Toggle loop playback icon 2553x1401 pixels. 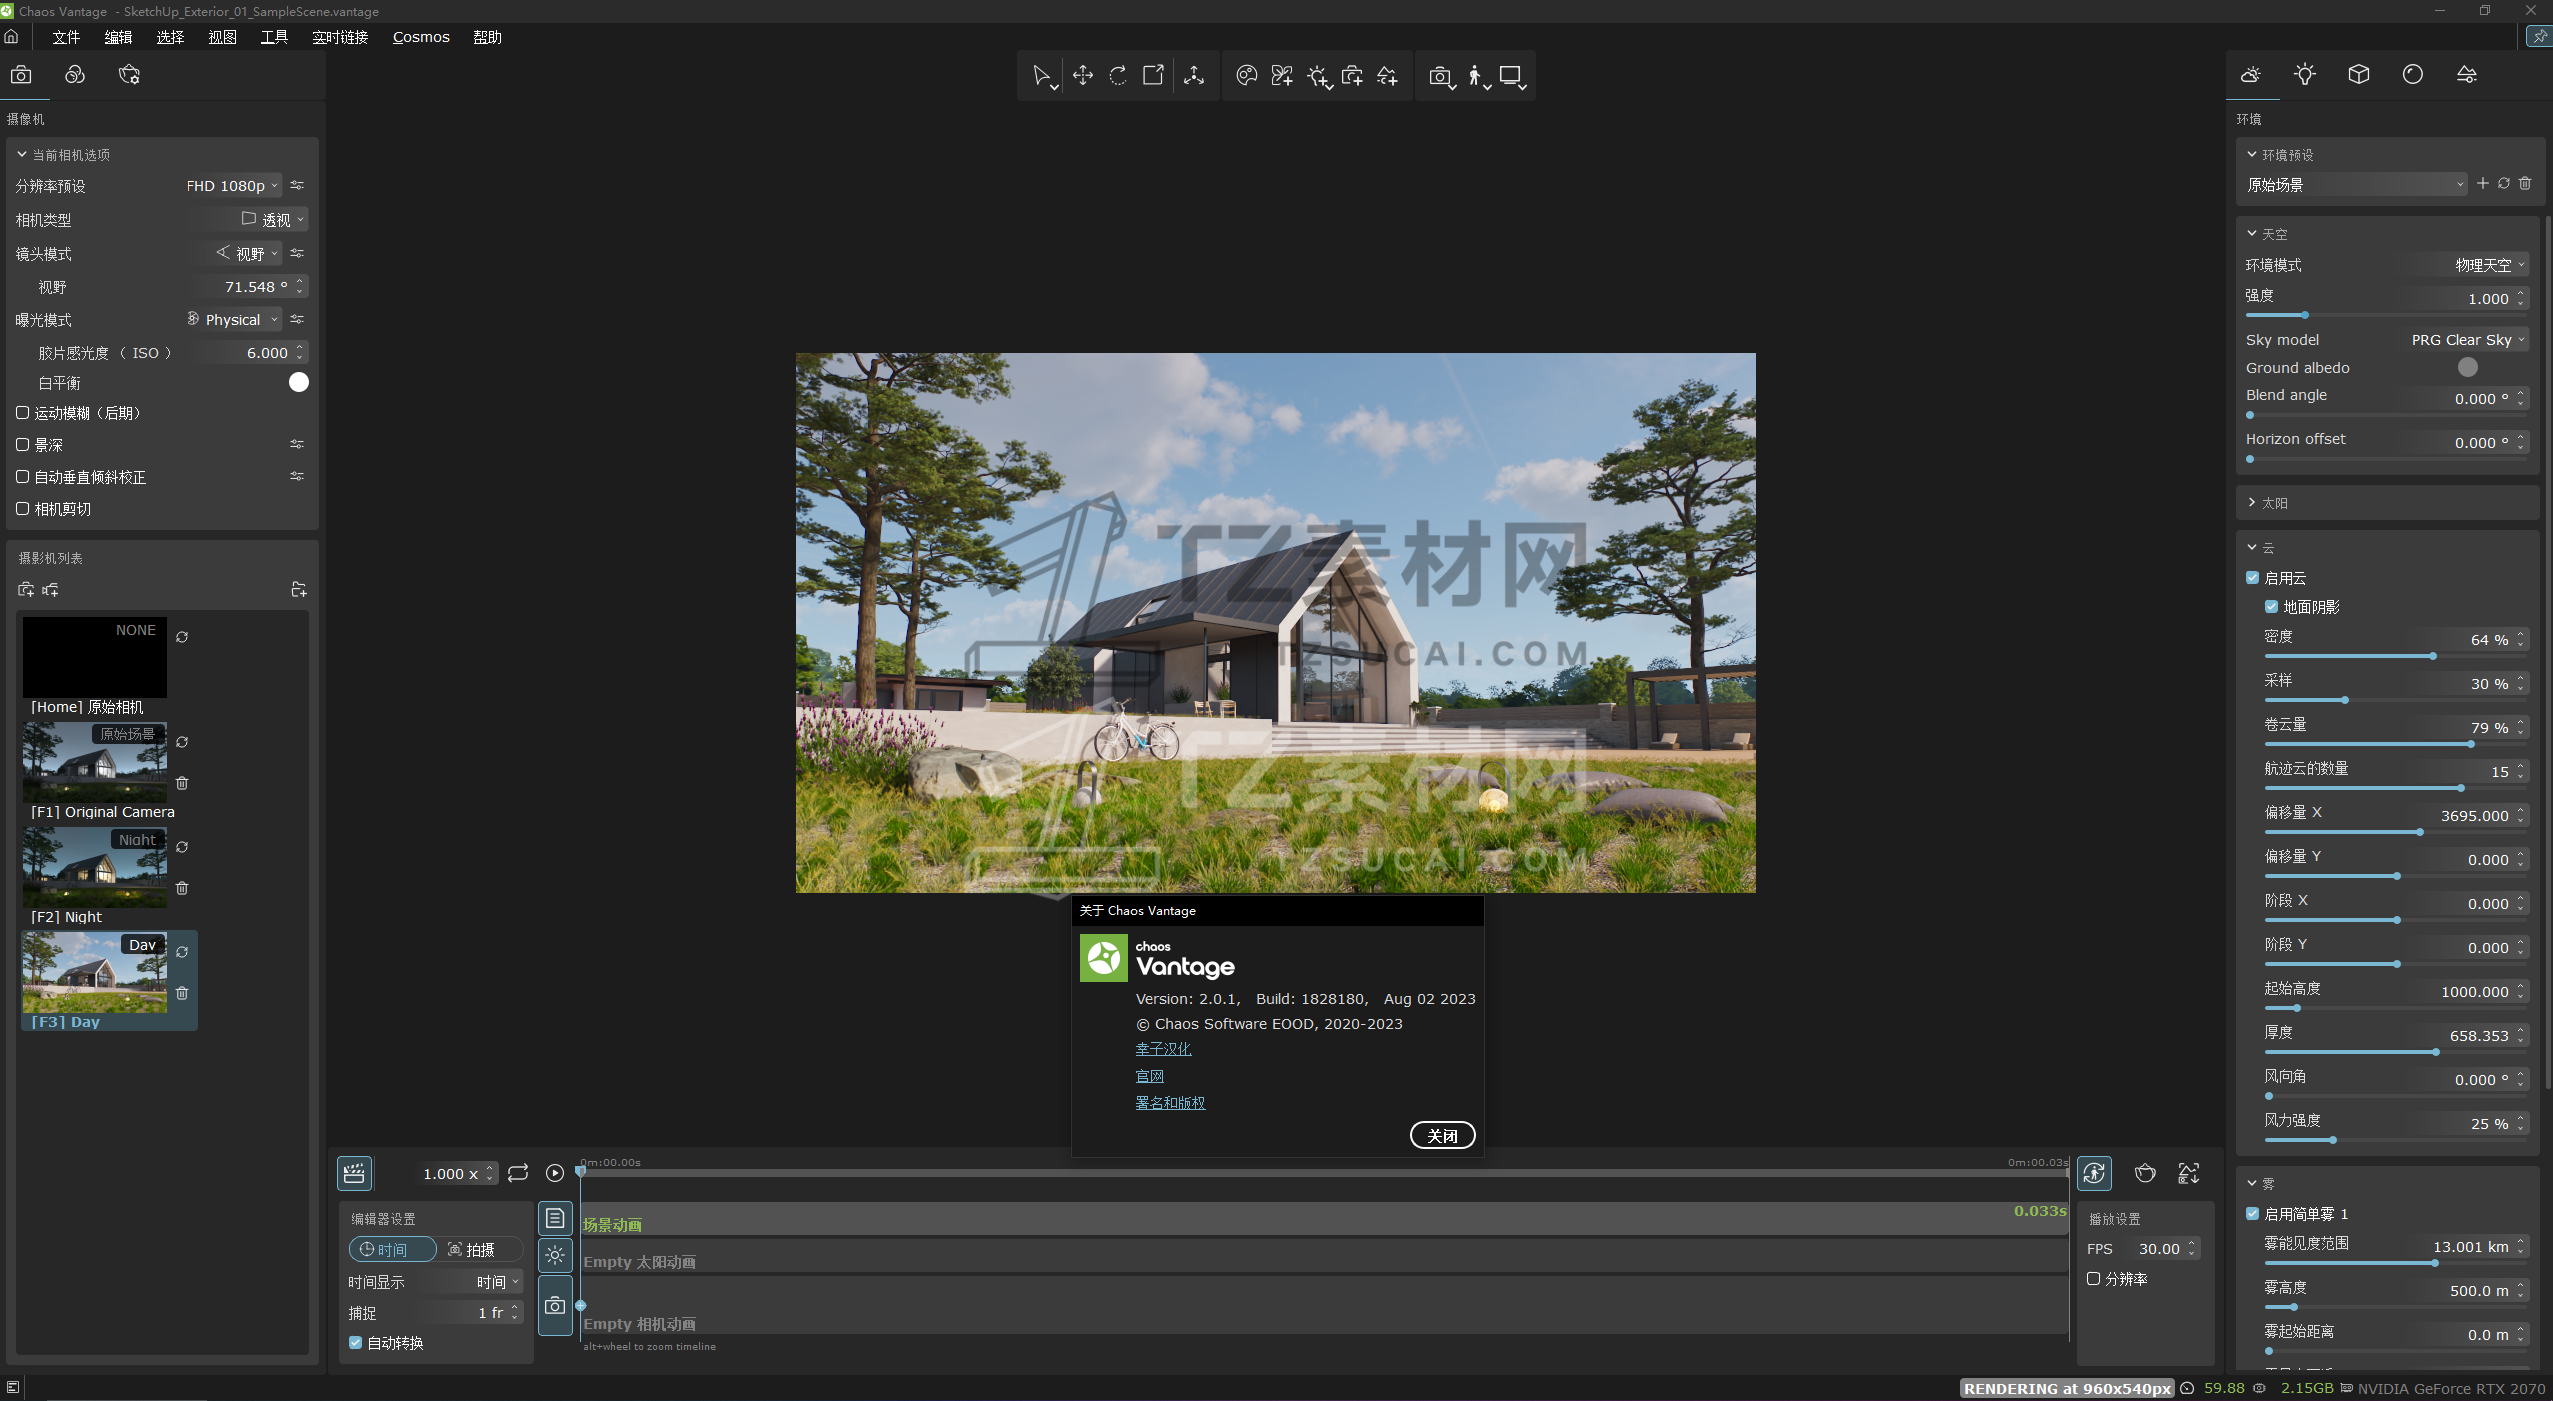[518, 1173]
